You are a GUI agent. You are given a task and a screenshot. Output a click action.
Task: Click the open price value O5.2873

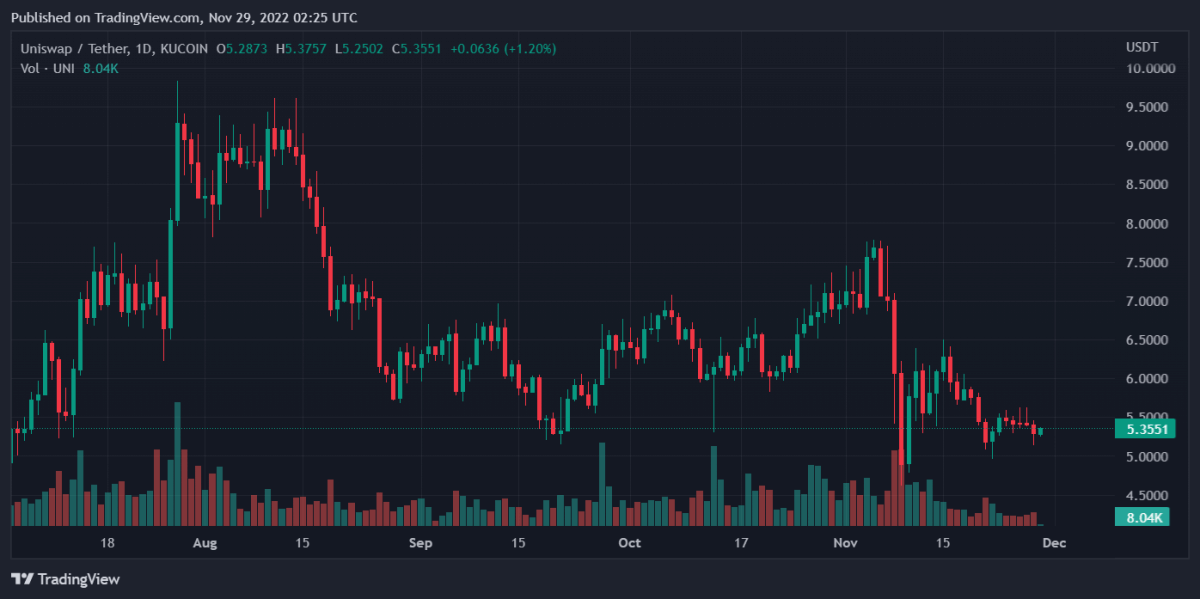tap(242, 48)
